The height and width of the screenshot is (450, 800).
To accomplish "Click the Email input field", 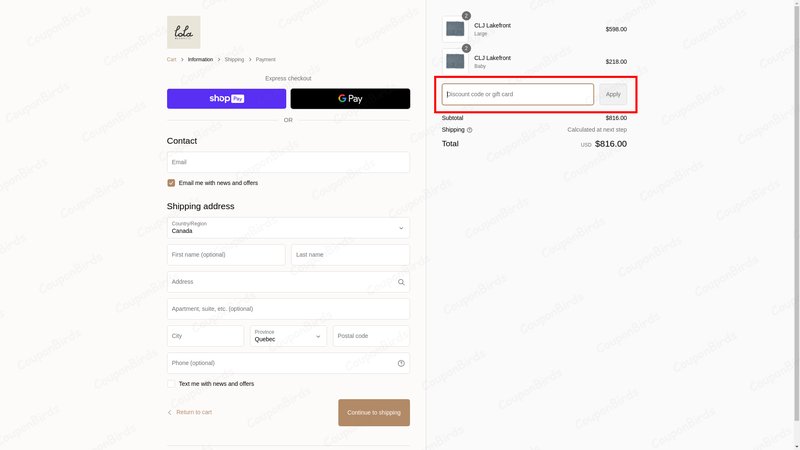I will (288, 162).
